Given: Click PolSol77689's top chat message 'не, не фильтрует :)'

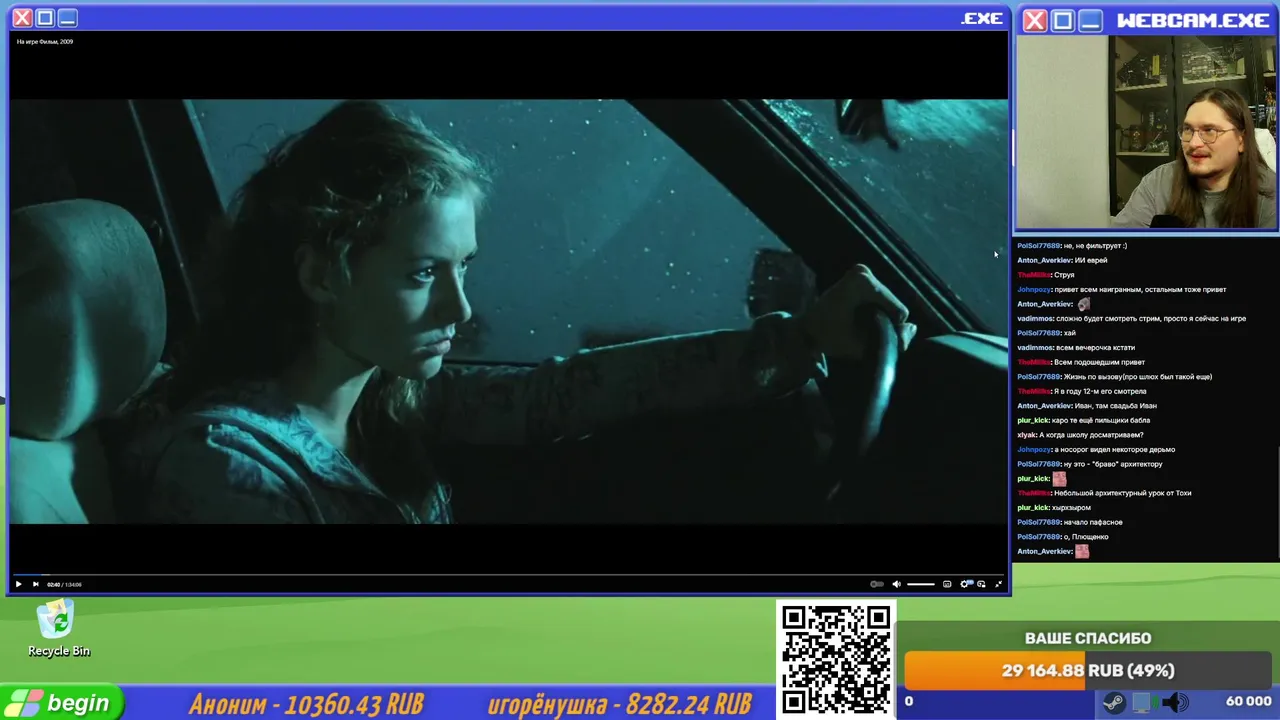Looking at the screenshot, I should (x=1095, y=246).
